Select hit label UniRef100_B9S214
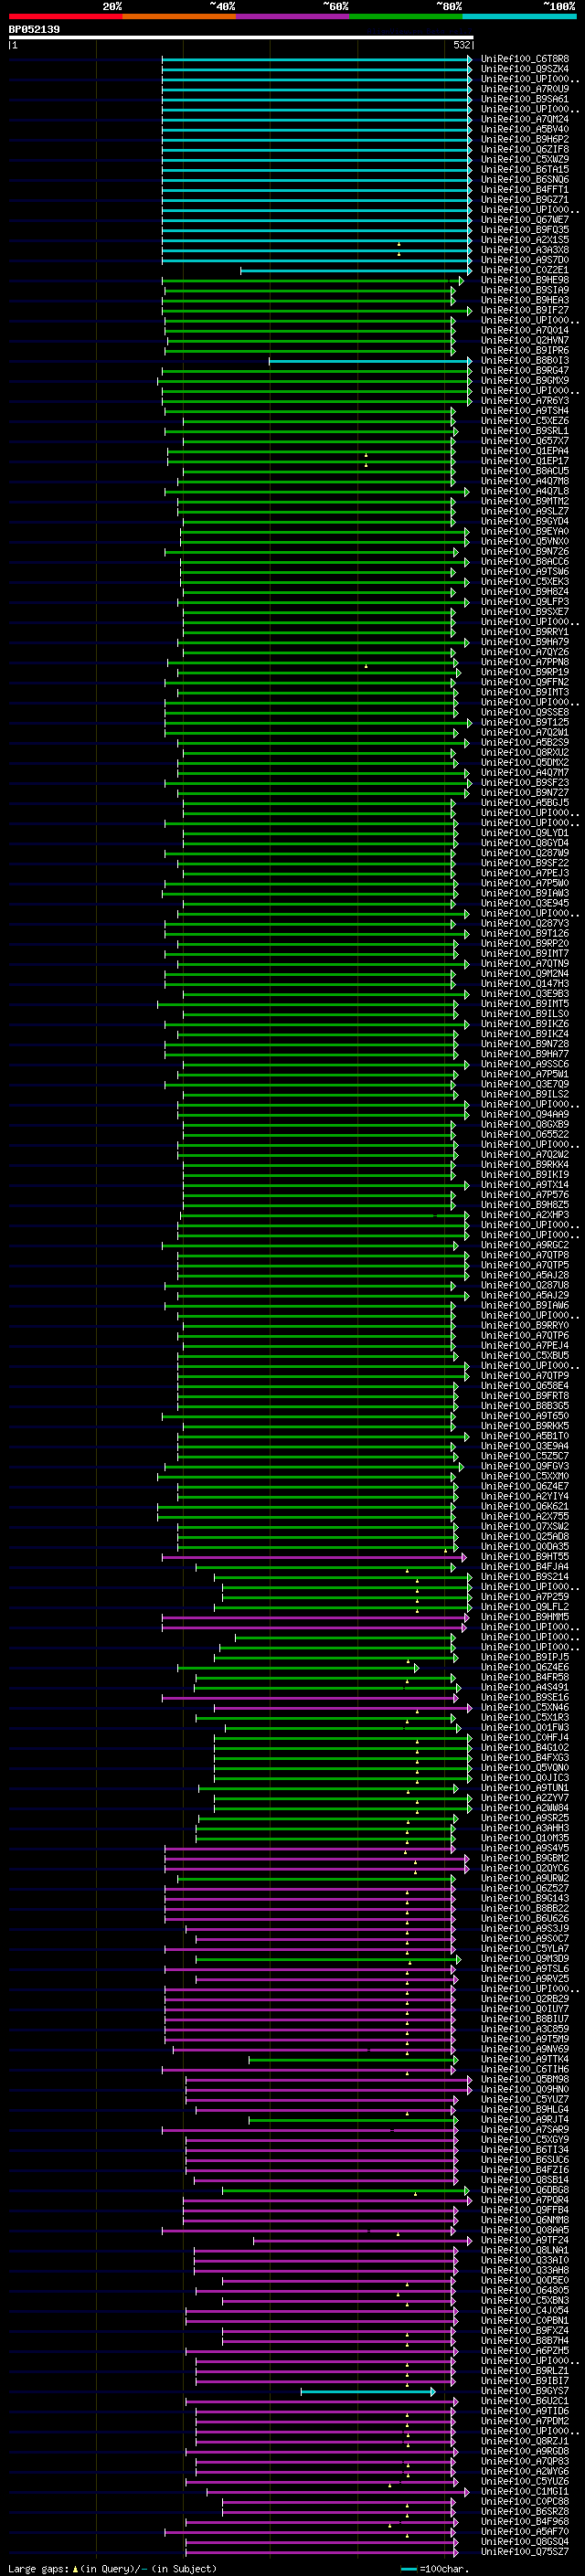This screenshot has width=585, height=2576. point(525,1577)
